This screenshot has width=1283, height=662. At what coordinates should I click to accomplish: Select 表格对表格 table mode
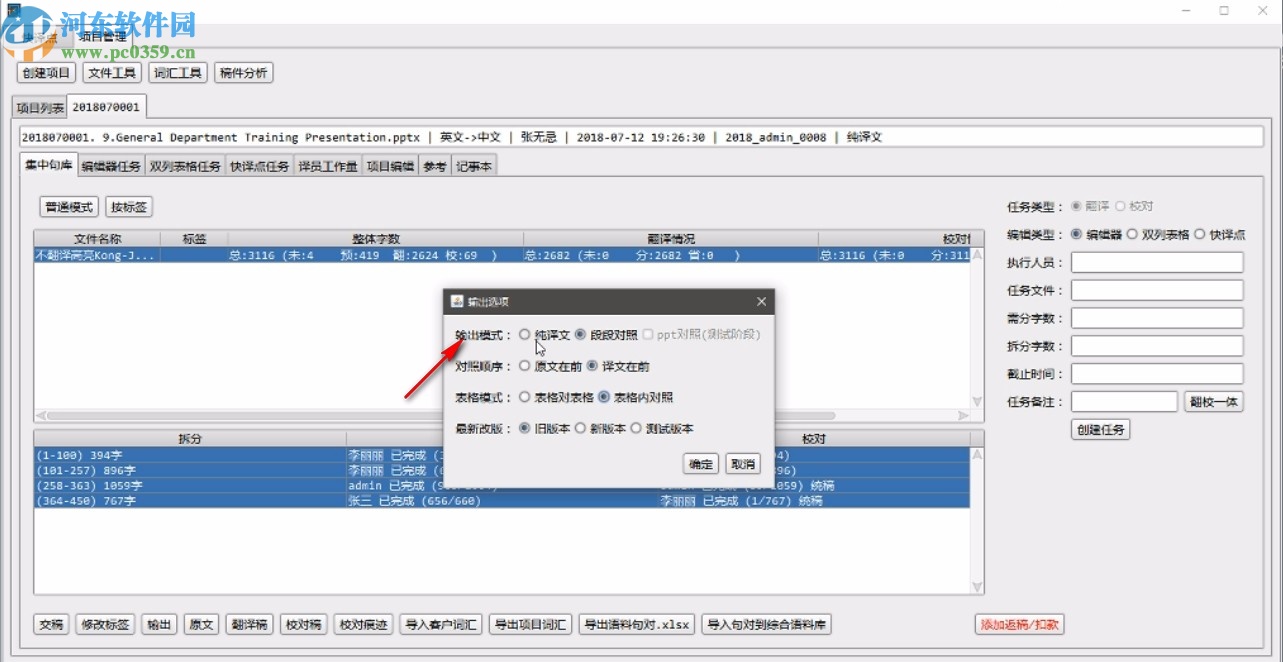[x=525, y=396]
